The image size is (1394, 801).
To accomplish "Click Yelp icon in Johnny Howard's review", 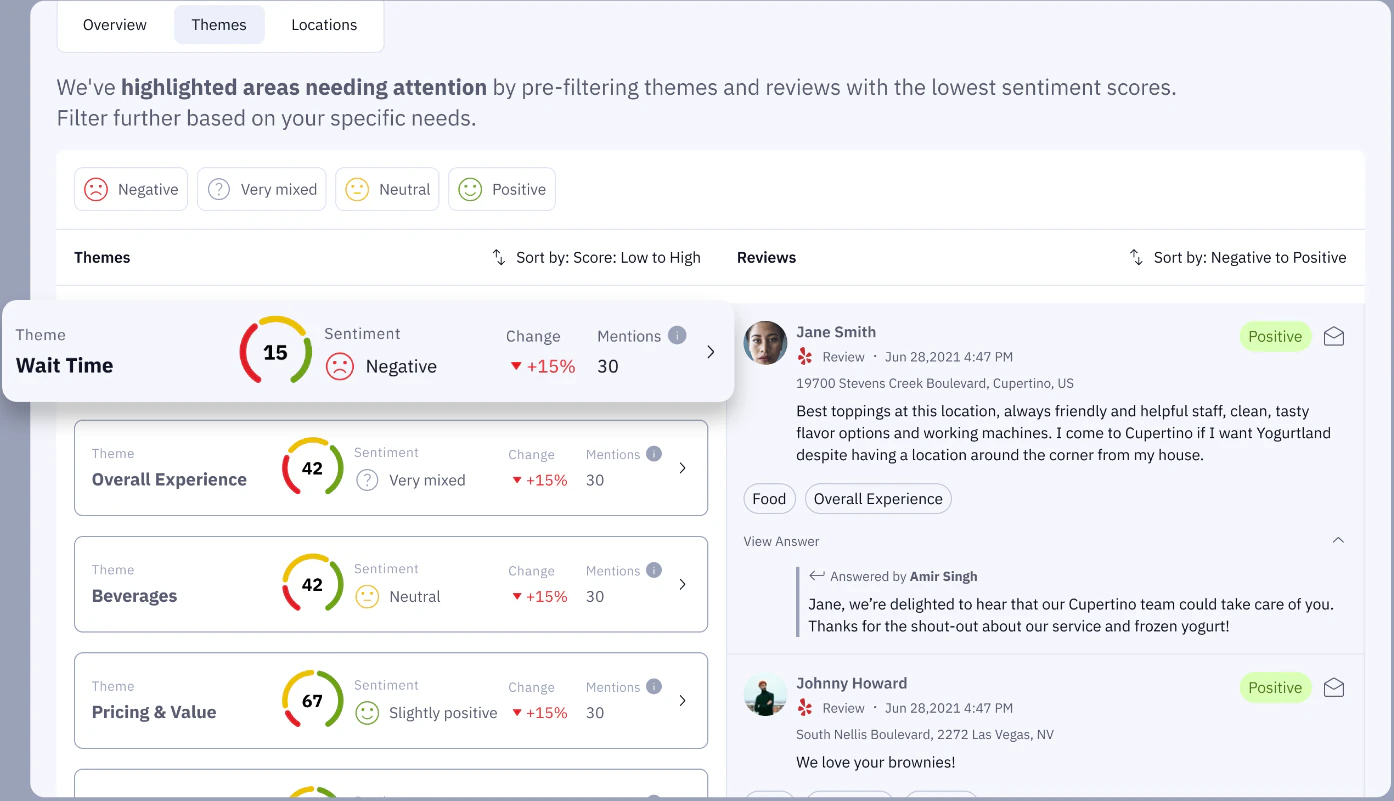I will [805, 707].
